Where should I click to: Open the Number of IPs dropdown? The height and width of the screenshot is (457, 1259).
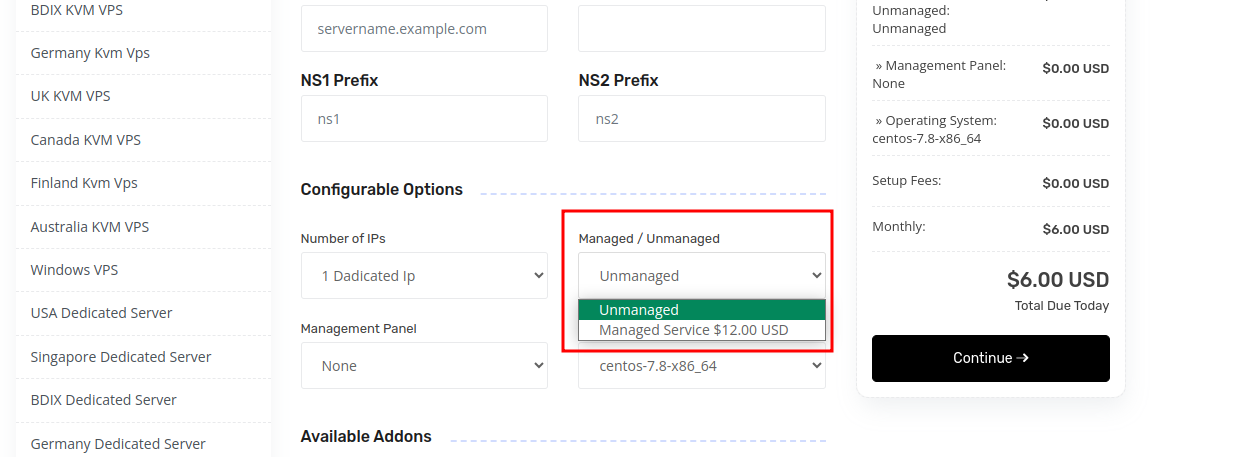(x=424, y=276)
